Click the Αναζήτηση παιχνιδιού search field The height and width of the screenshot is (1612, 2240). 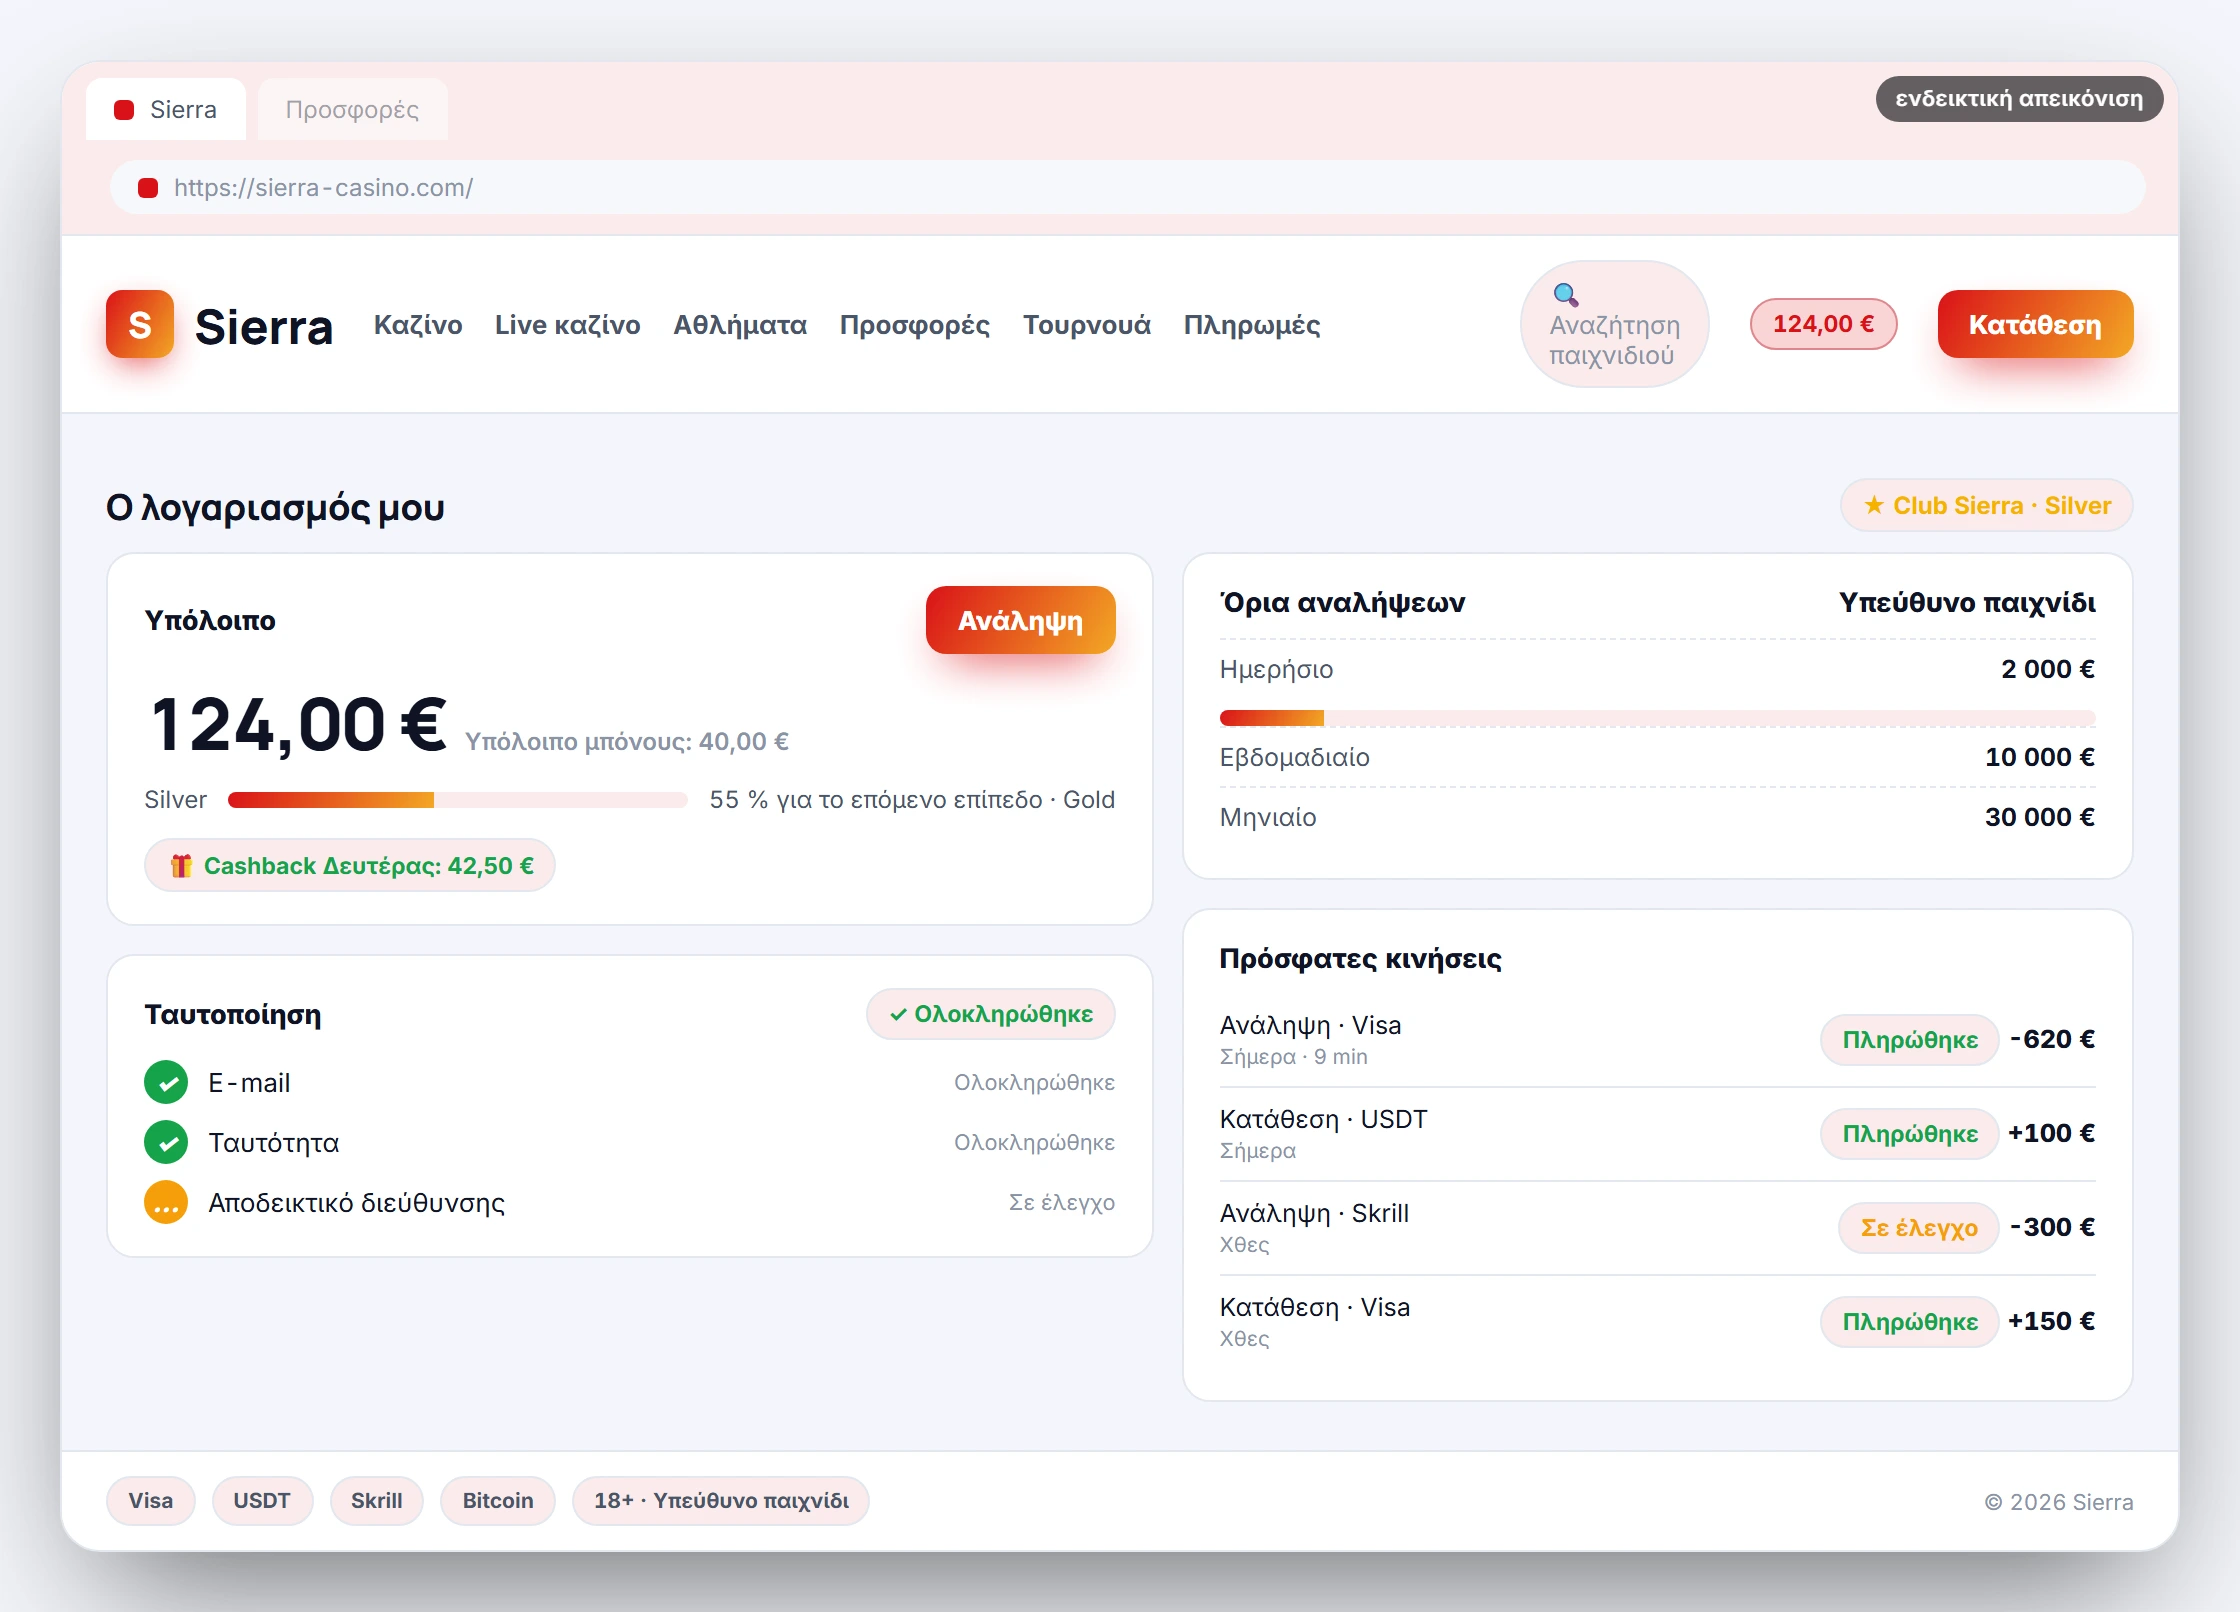point(1614,324)
